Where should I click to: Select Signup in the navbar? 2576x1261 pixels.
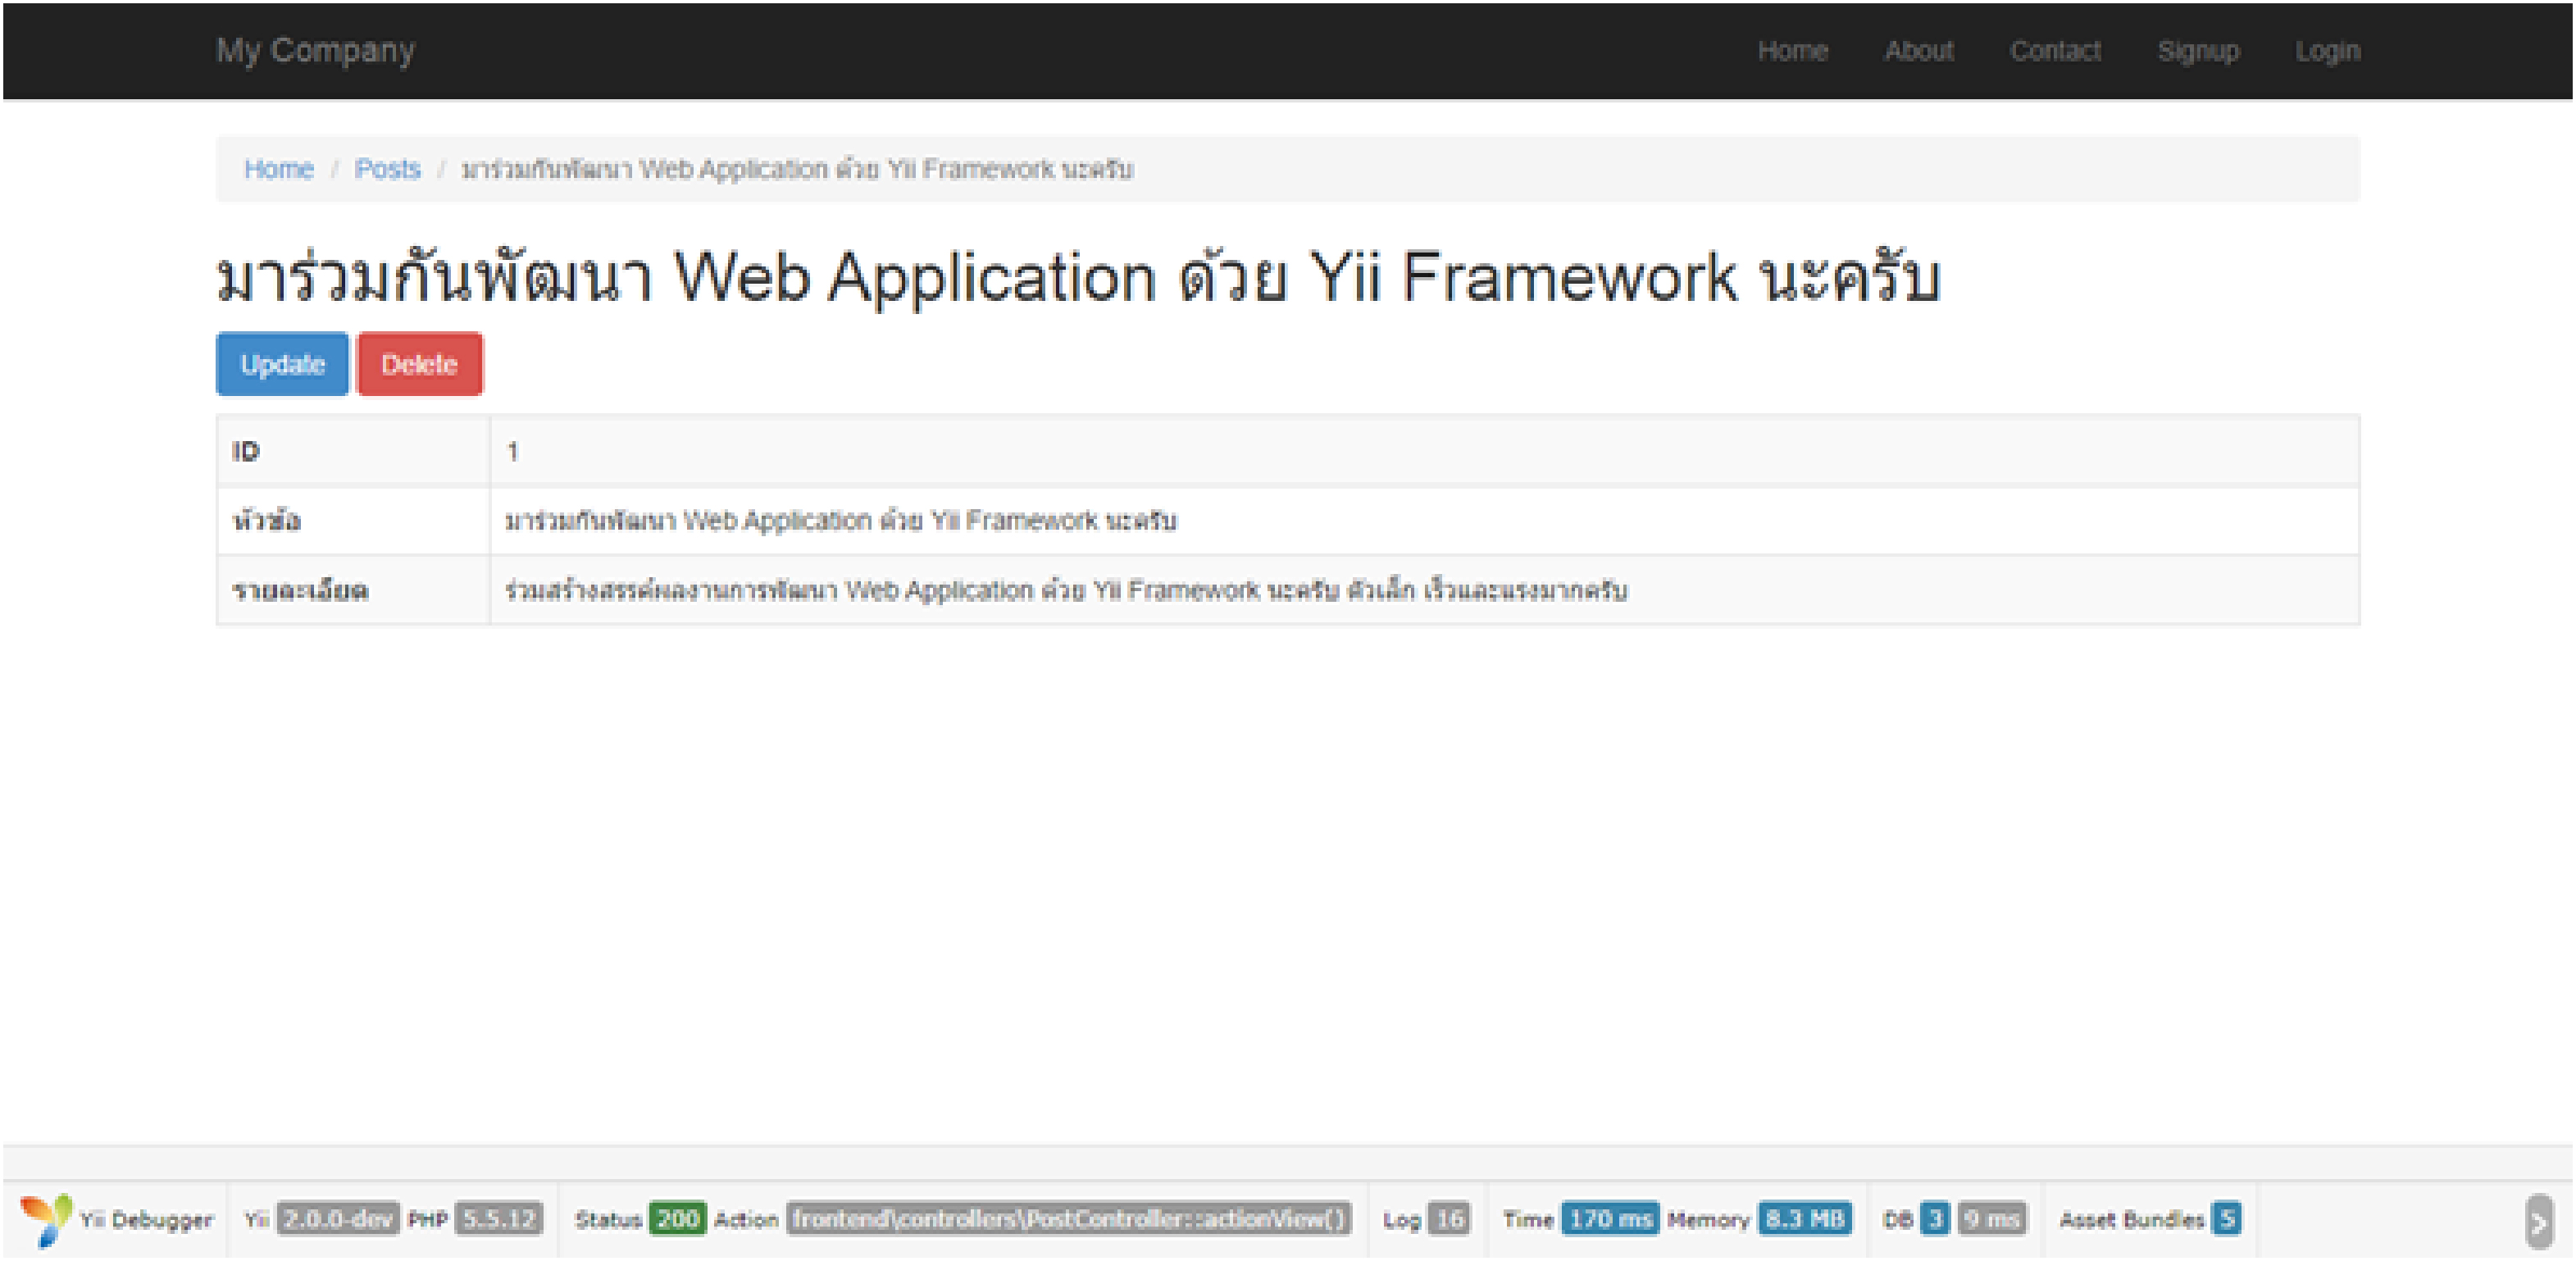point(2198,51)
